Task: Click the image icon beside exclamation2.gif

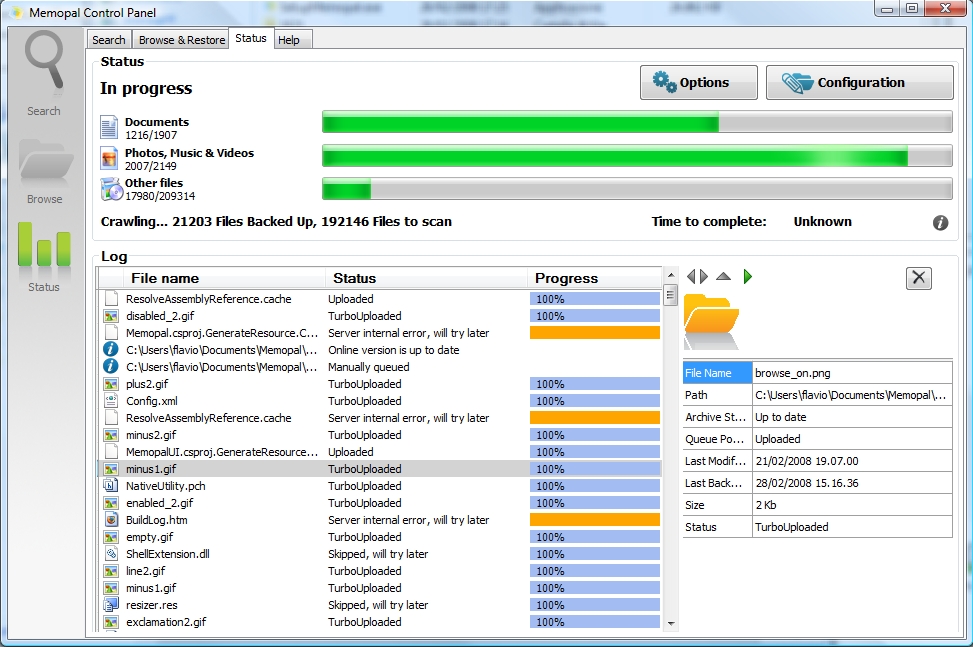Action: pos(111,622)
